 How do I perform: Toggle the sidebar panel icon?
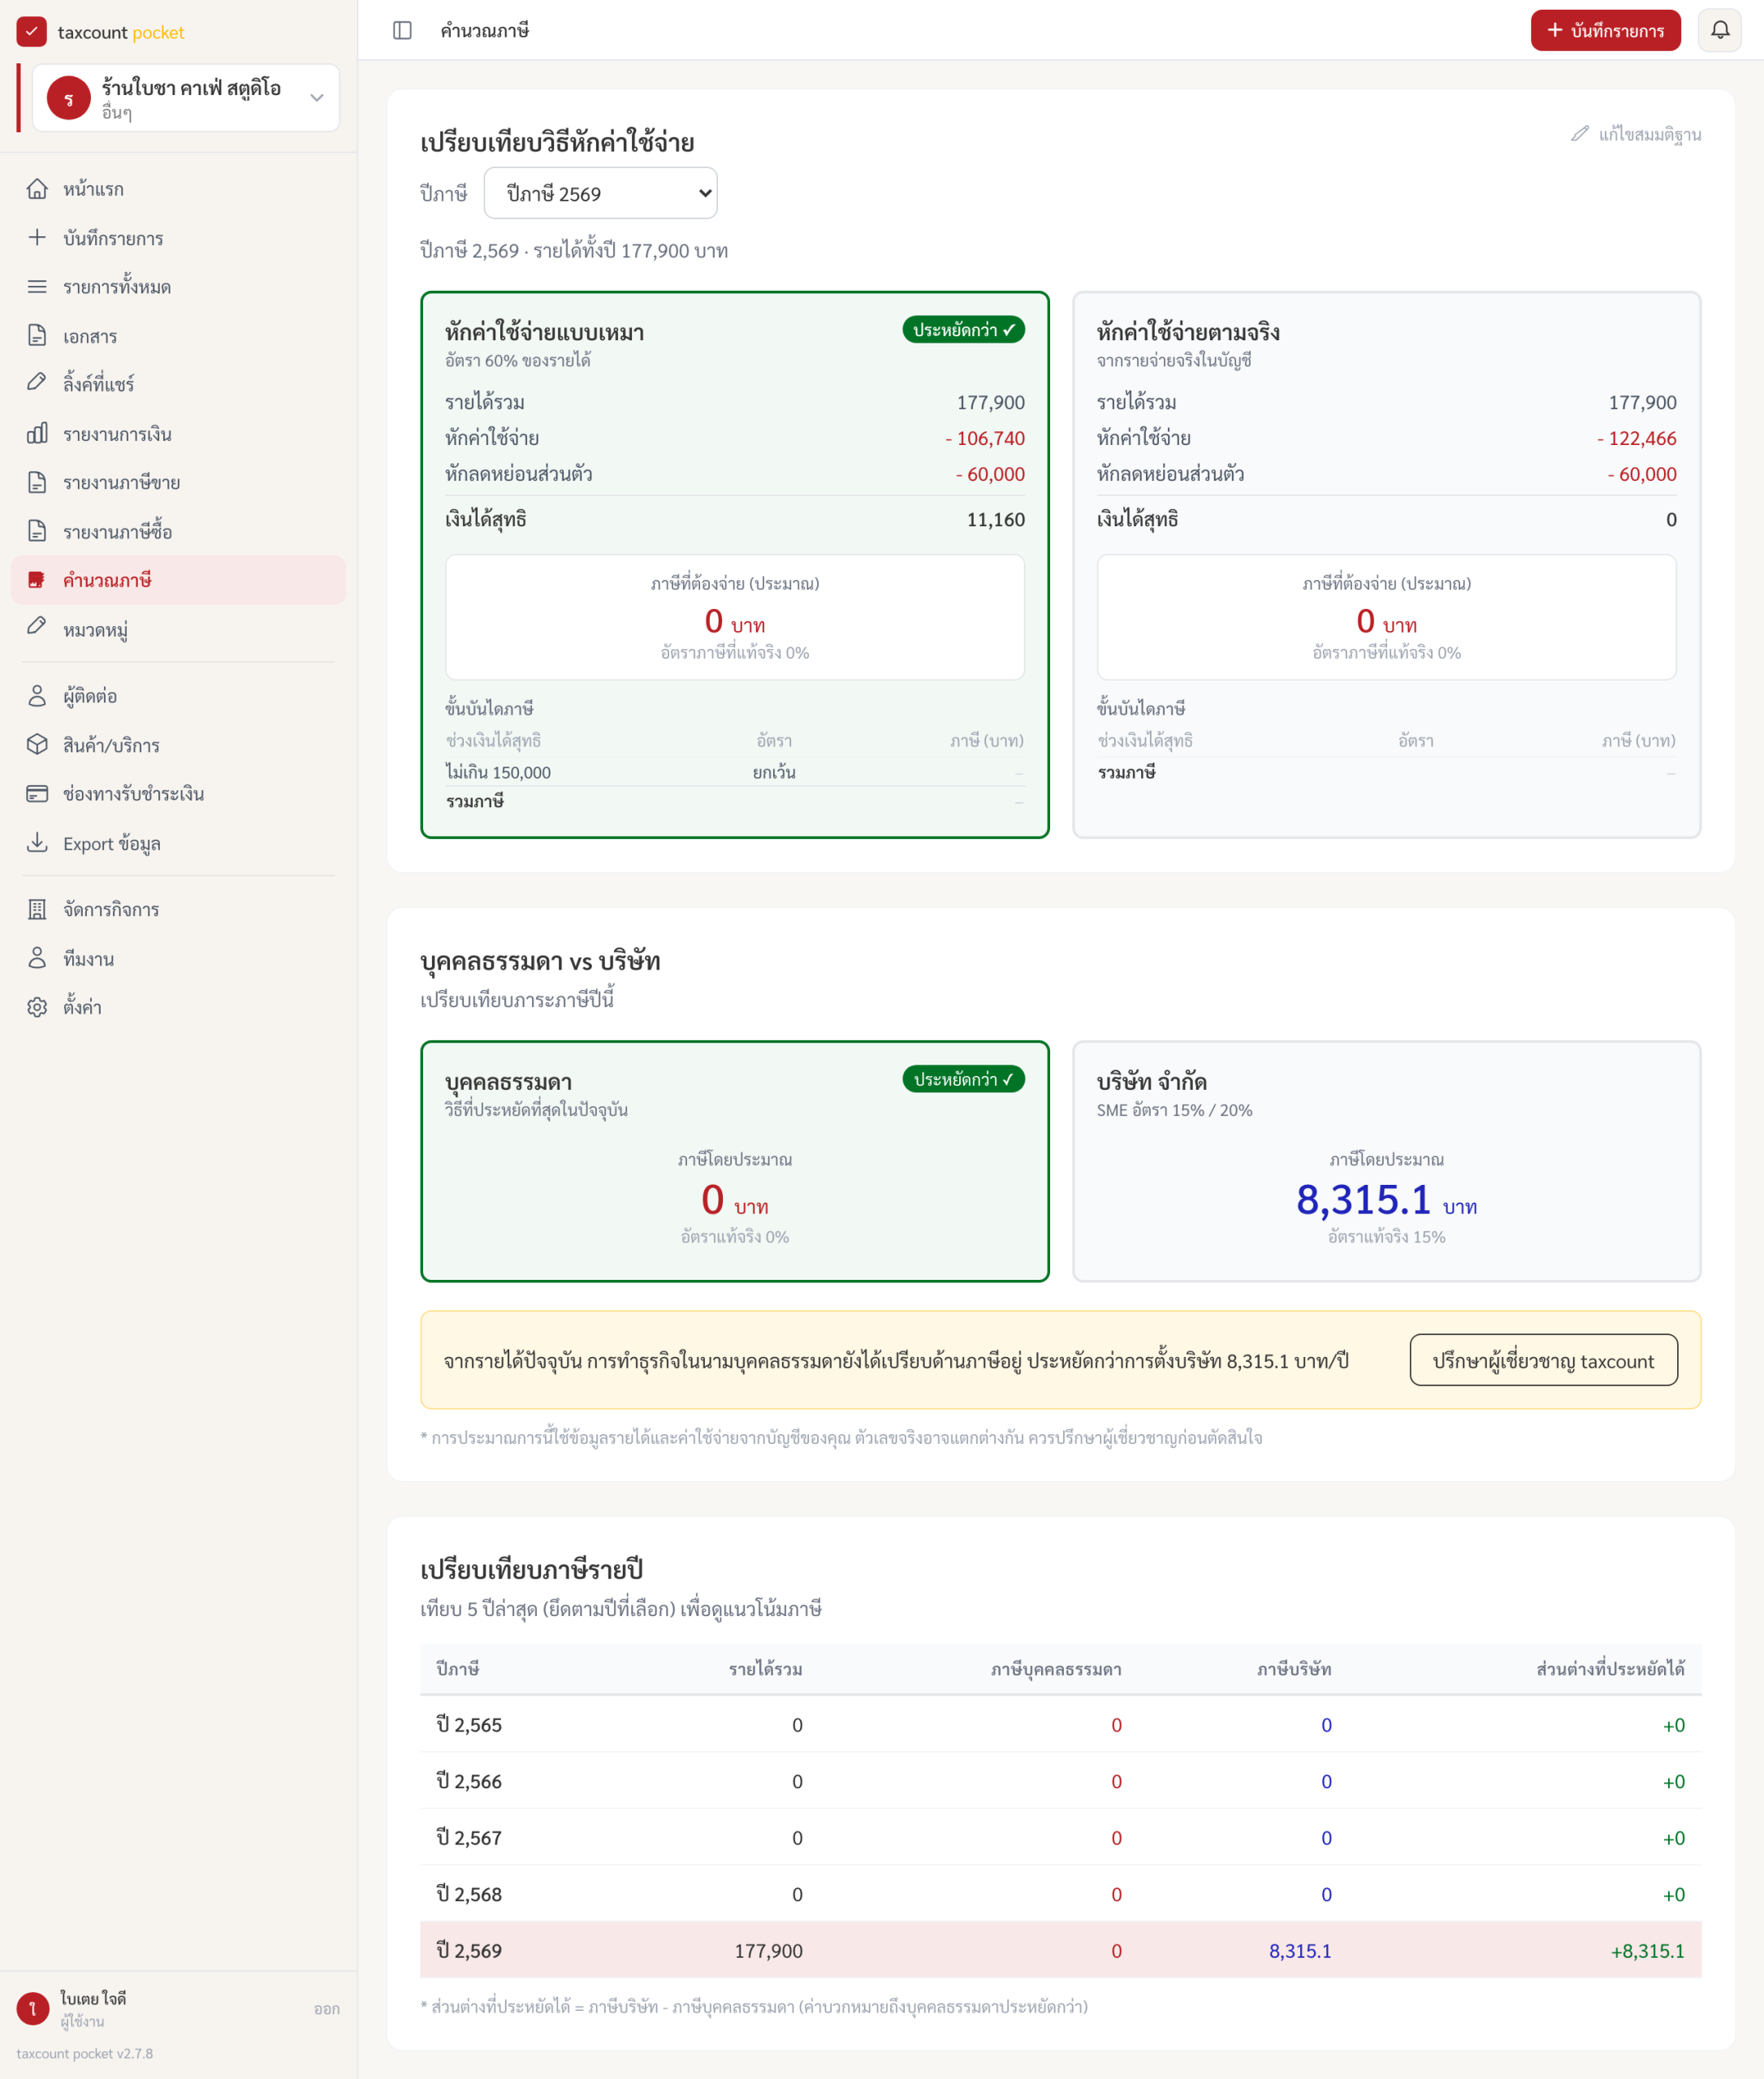[x=402, y=31]
